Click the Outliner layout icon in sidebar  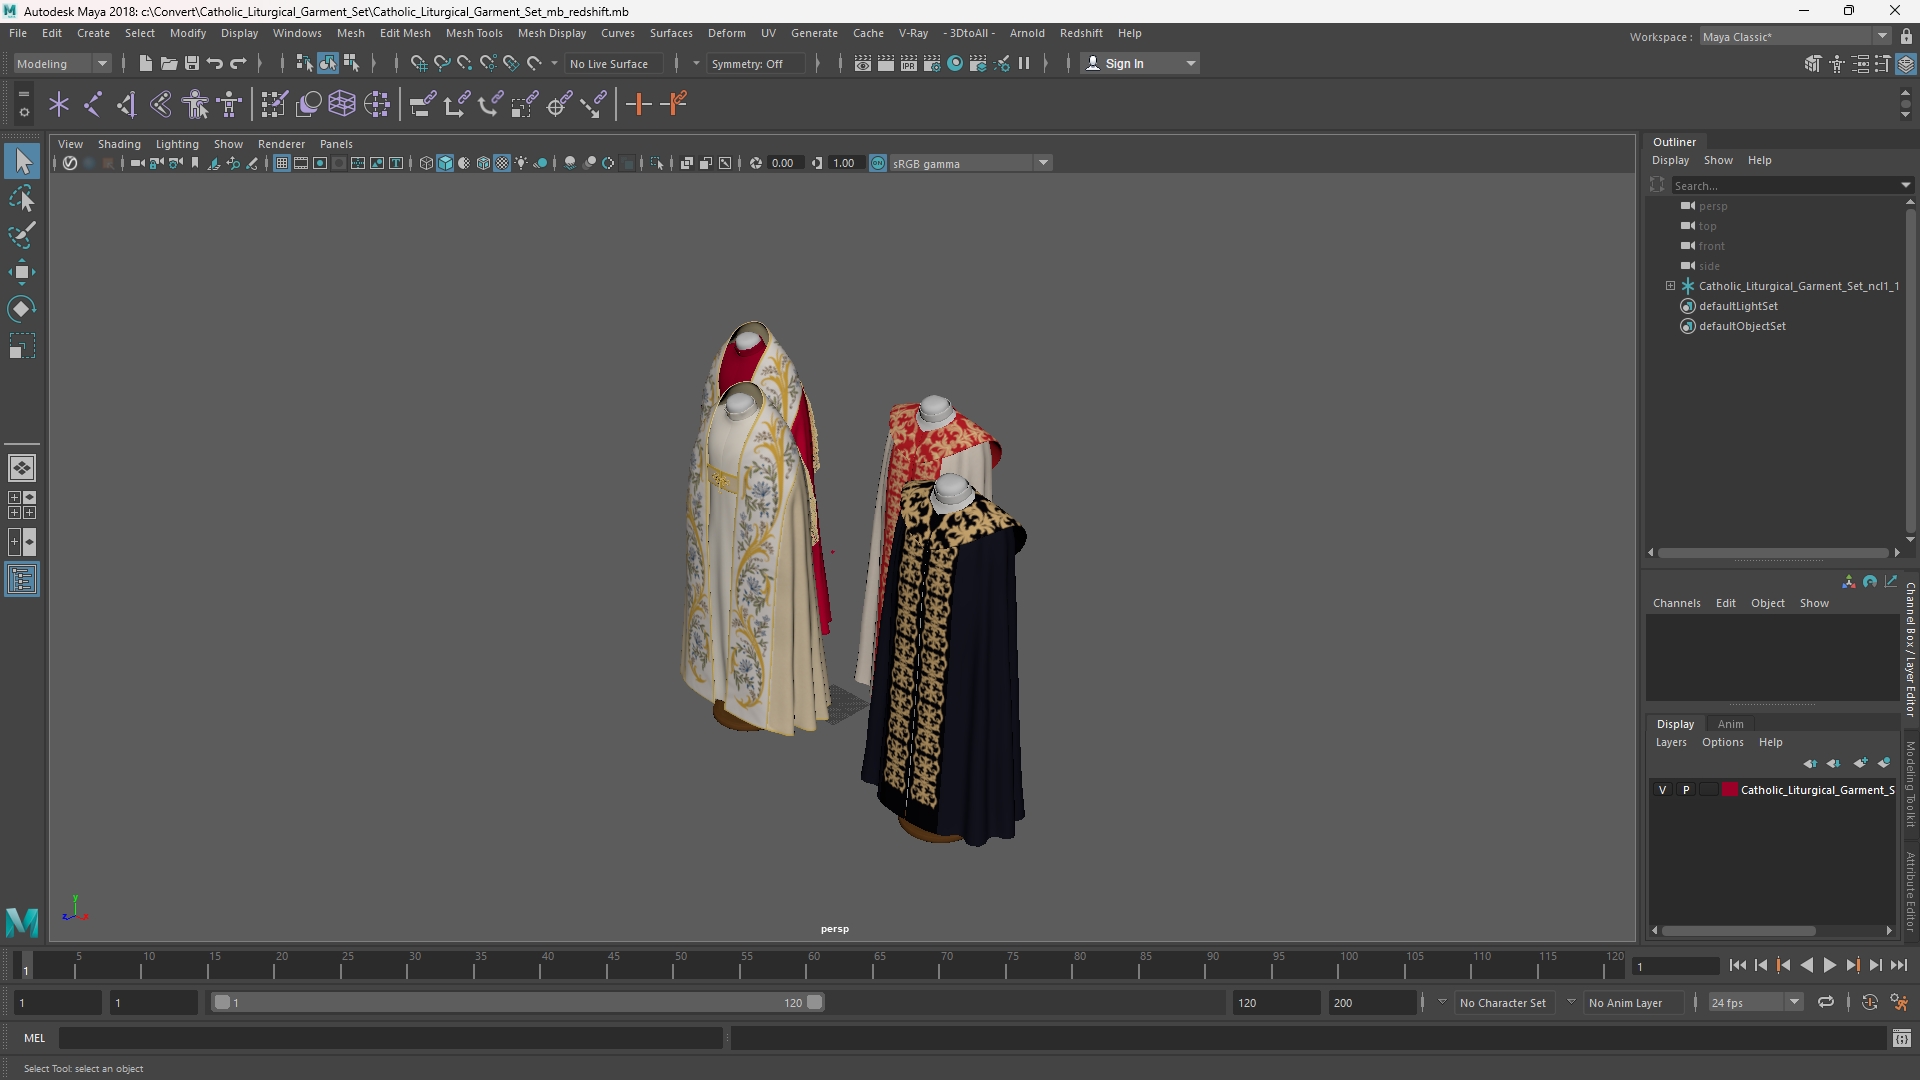pos(22,580)
